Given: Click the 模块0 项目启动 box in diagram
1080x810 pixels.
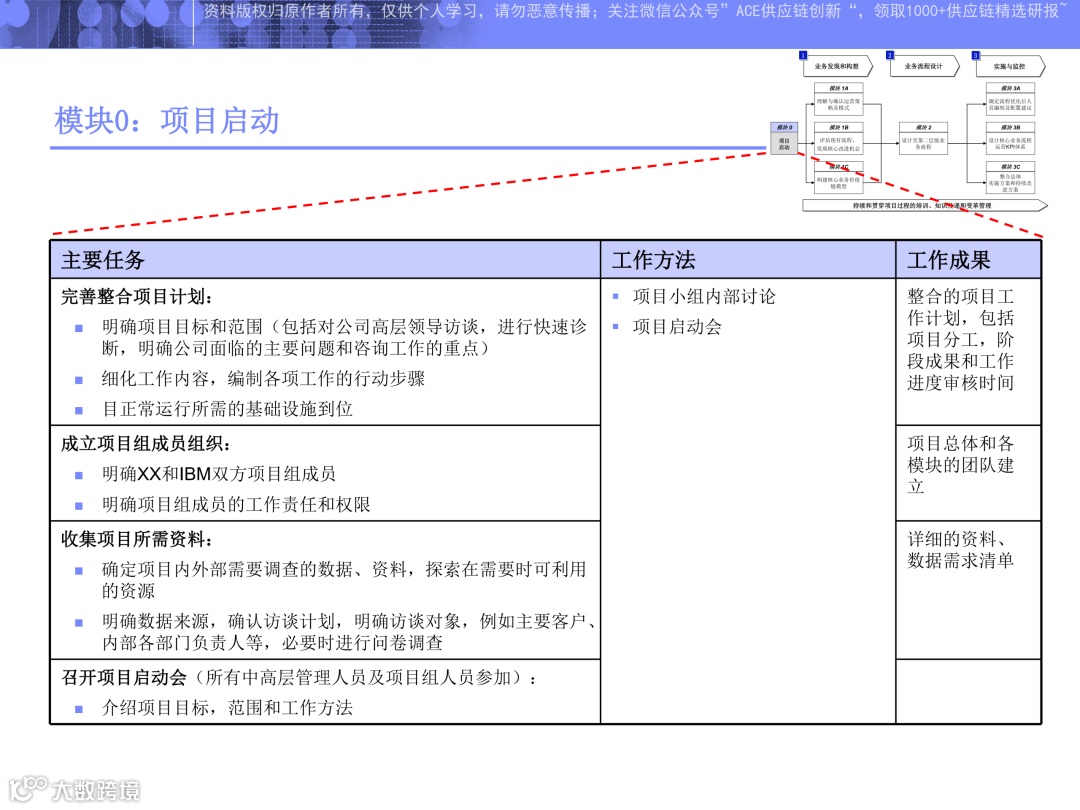Looking at the screenshot, I should [x=784, y=138].
